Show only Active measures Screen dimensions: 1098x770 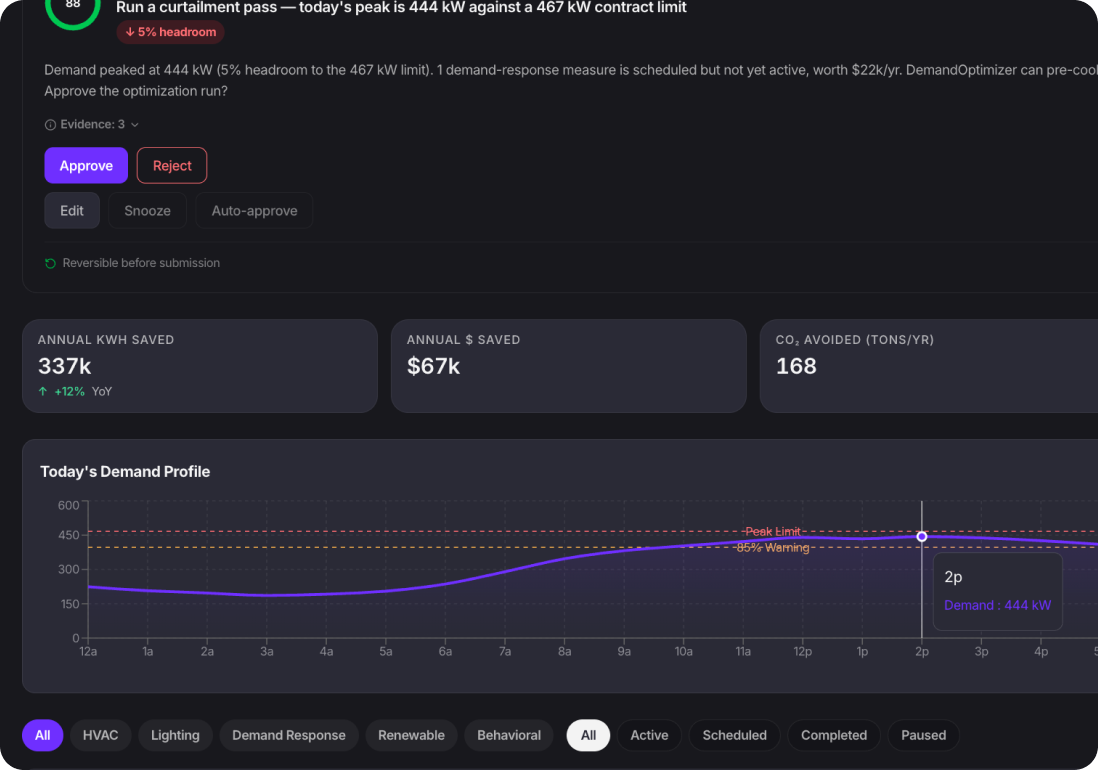pos(649,735)
